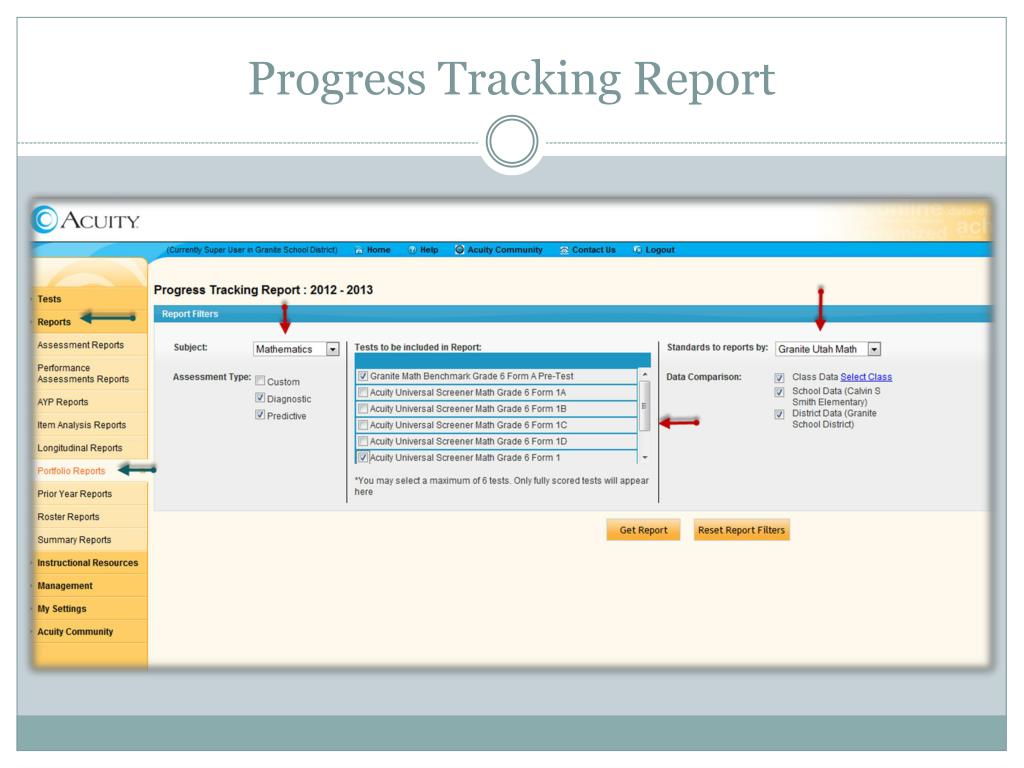Click the tests list scroll down arrow

point(645,458)
